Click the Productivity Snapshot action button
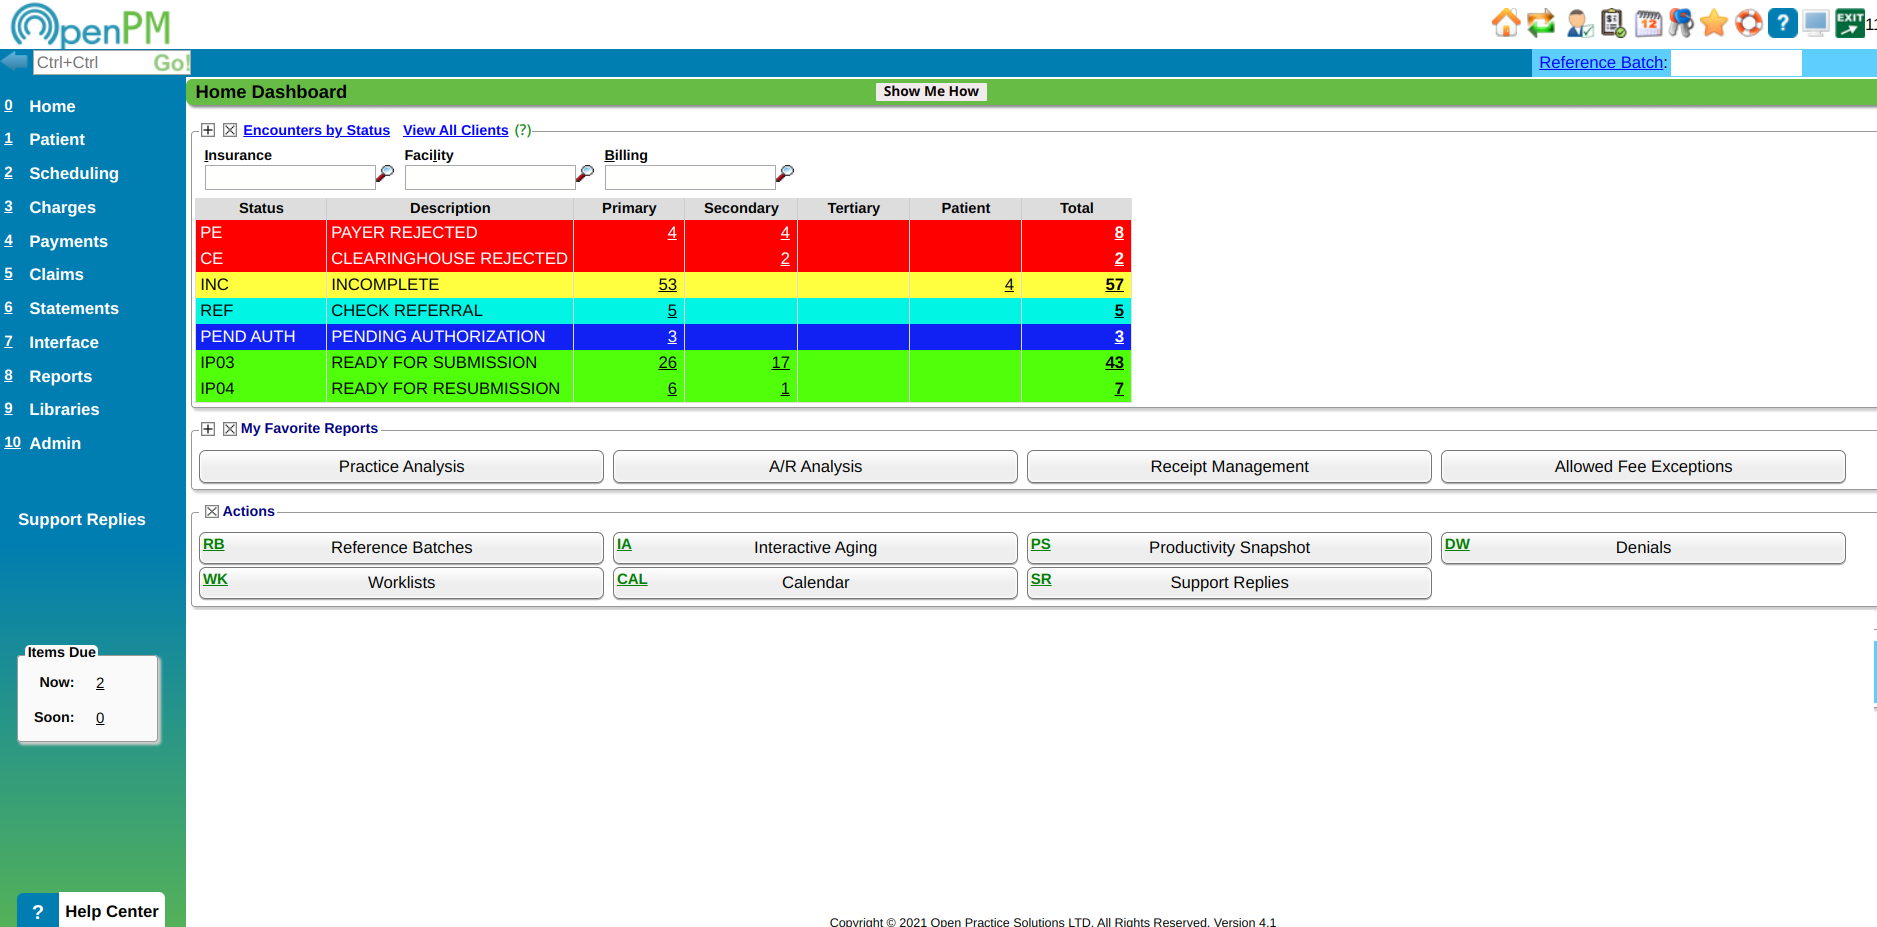Screen dimensions: 1877x927 point(1229,547)
